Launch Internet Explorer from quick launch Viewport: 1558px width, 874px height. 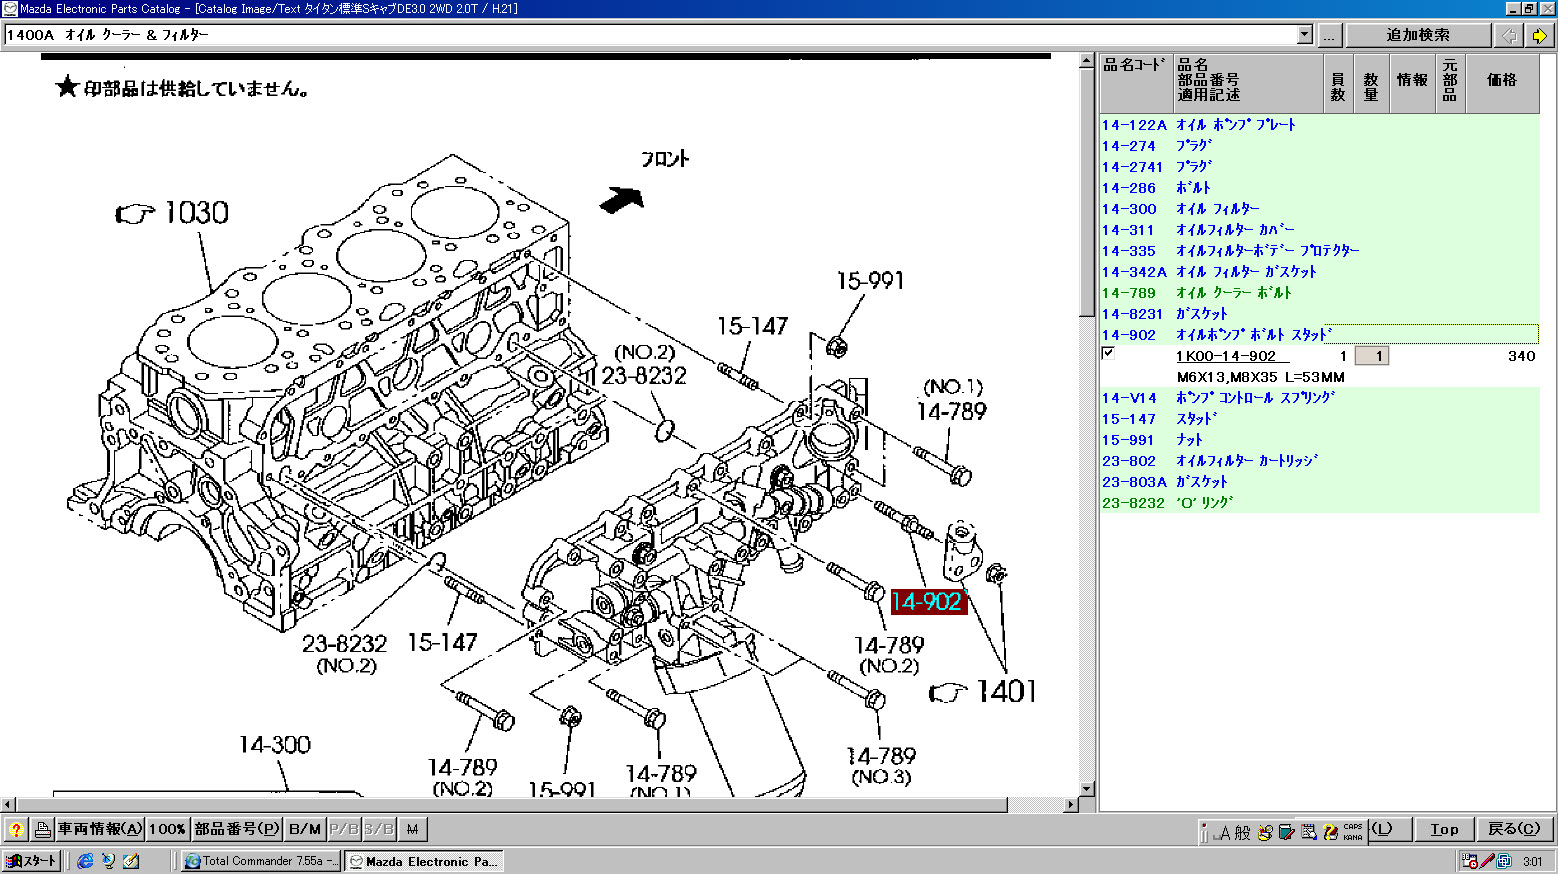85,861
